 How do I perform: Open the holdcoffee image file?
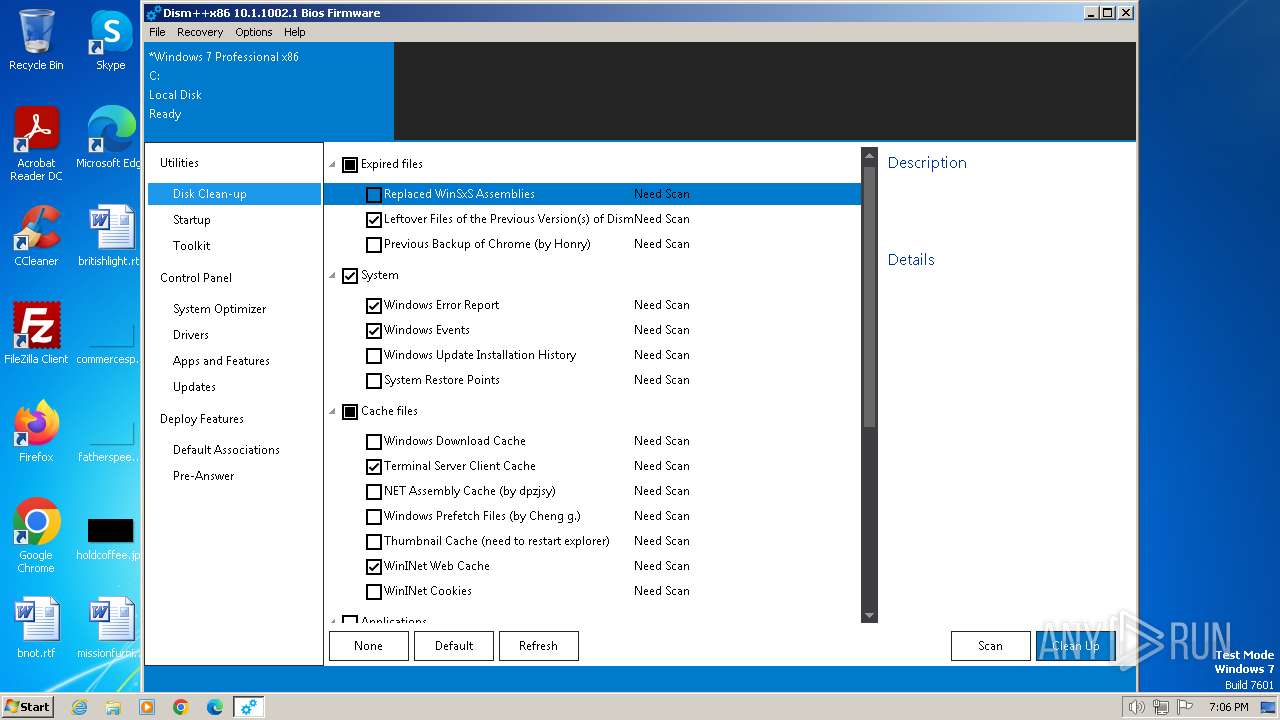[111, 538]
